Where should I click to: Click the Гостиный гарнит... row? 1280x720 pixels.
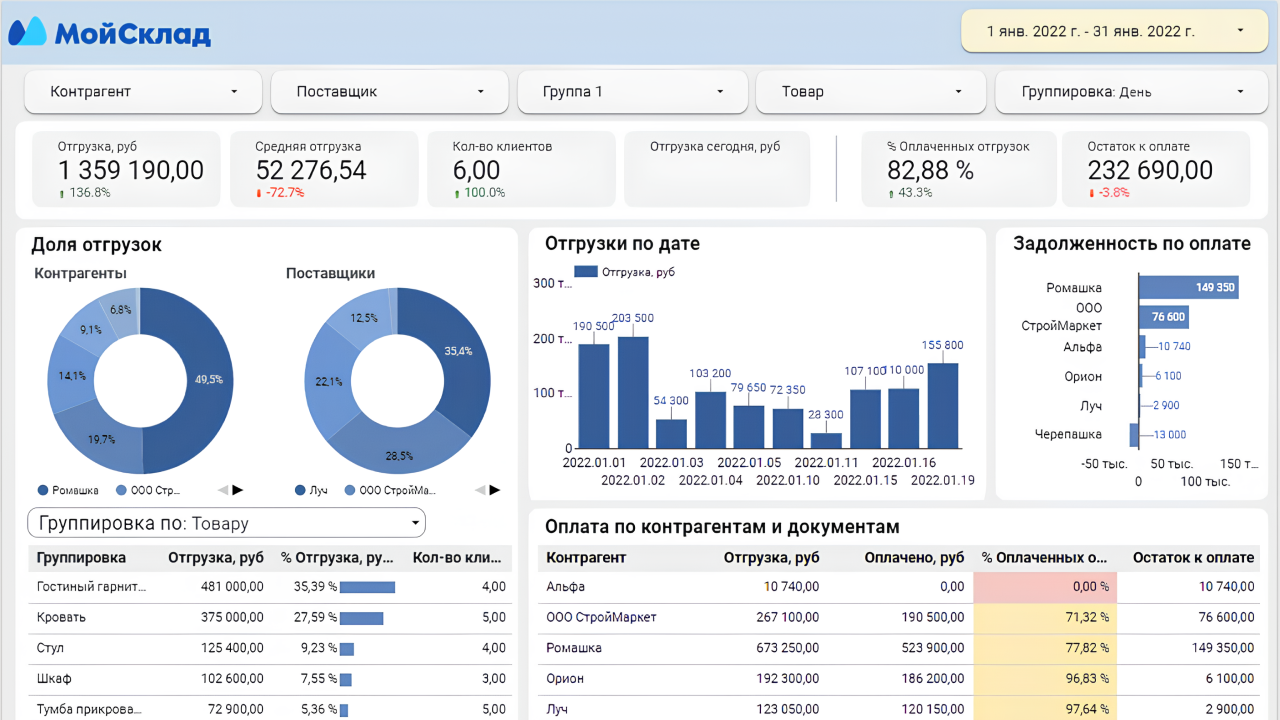(x=270, y=587)
